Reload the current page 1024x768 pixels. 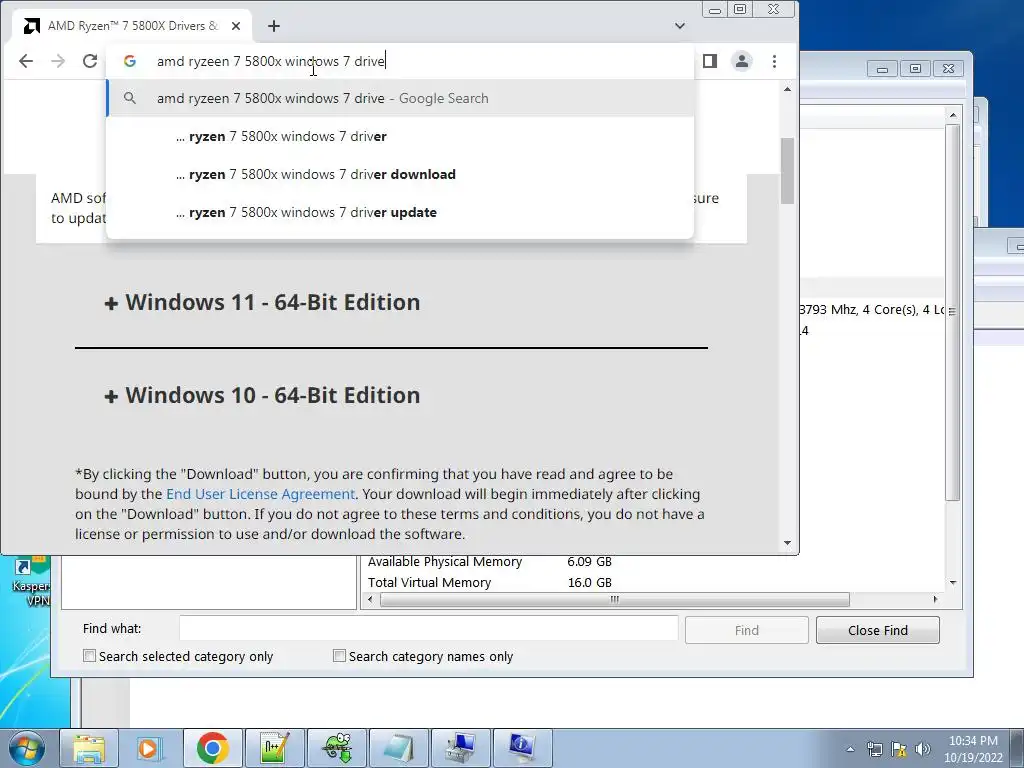(90, 61)
